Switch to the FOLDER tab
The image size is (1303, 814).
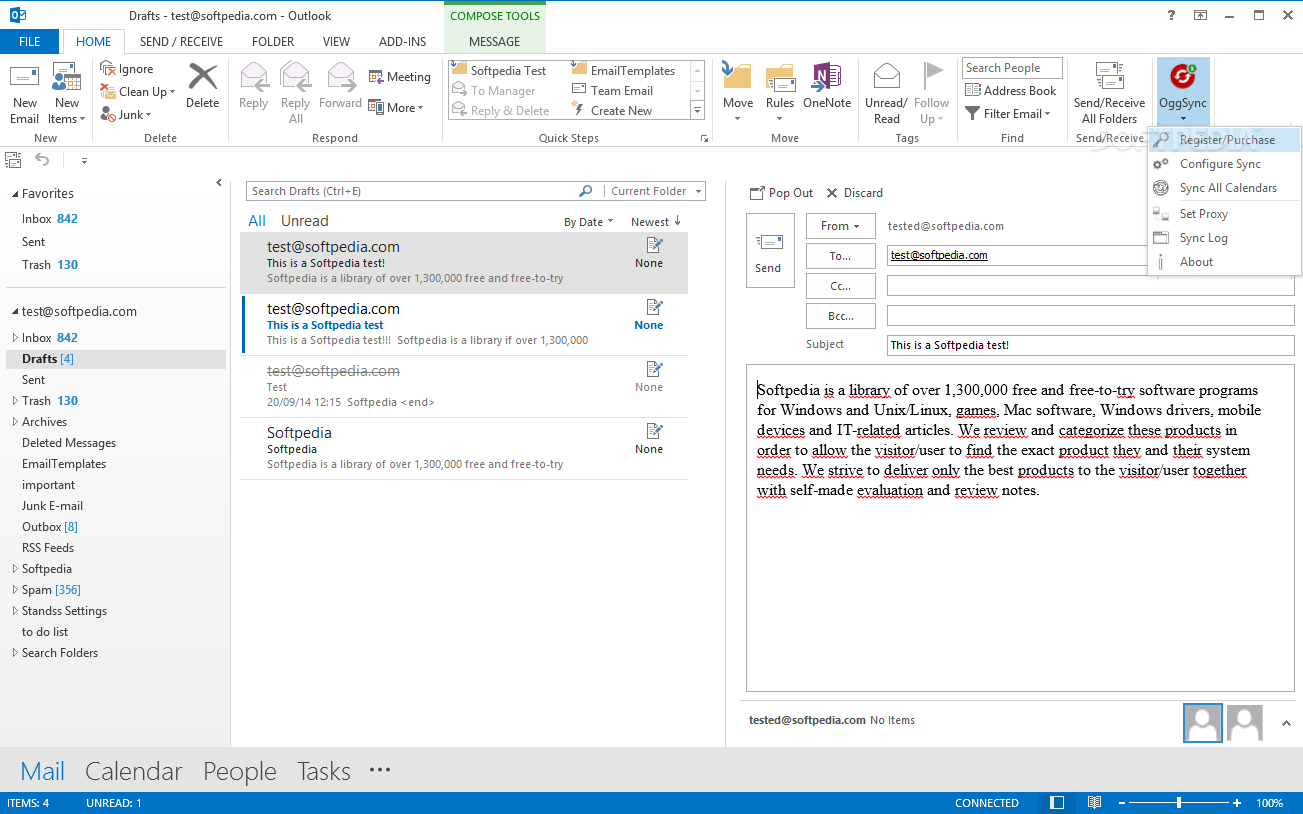click(273, 42)
